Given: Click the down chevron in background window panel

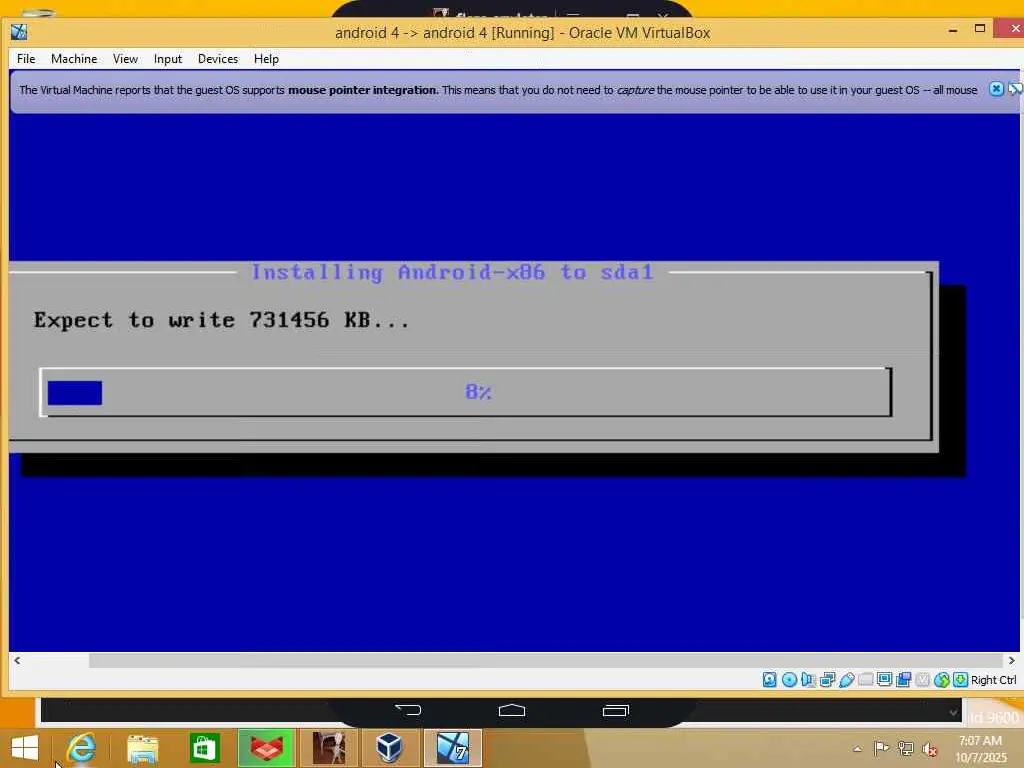Looking at the screenshot, I should click(954, 712).
